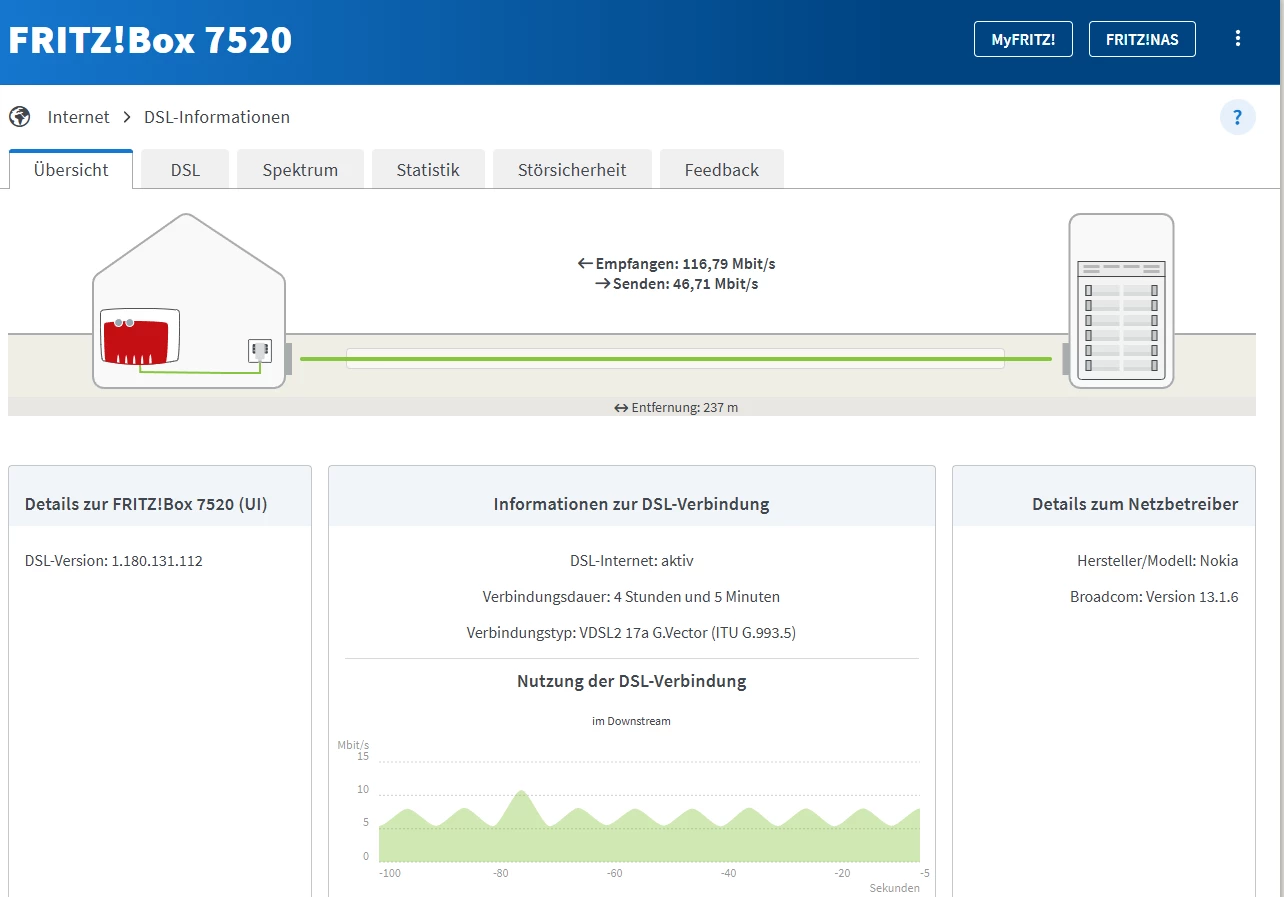This screenshot has height=897, width=1284.
Task: Click the DSL-Internet: aktiv status
Action: (632, 561)
